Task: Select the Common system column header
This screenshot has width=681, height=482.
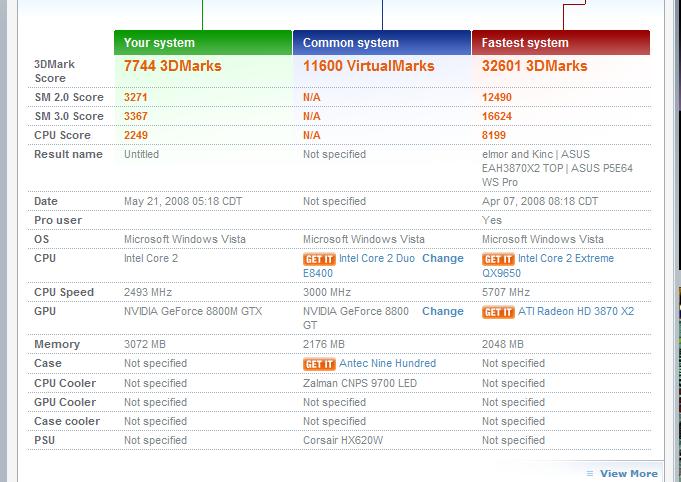Action: click(x=382, y=43)
